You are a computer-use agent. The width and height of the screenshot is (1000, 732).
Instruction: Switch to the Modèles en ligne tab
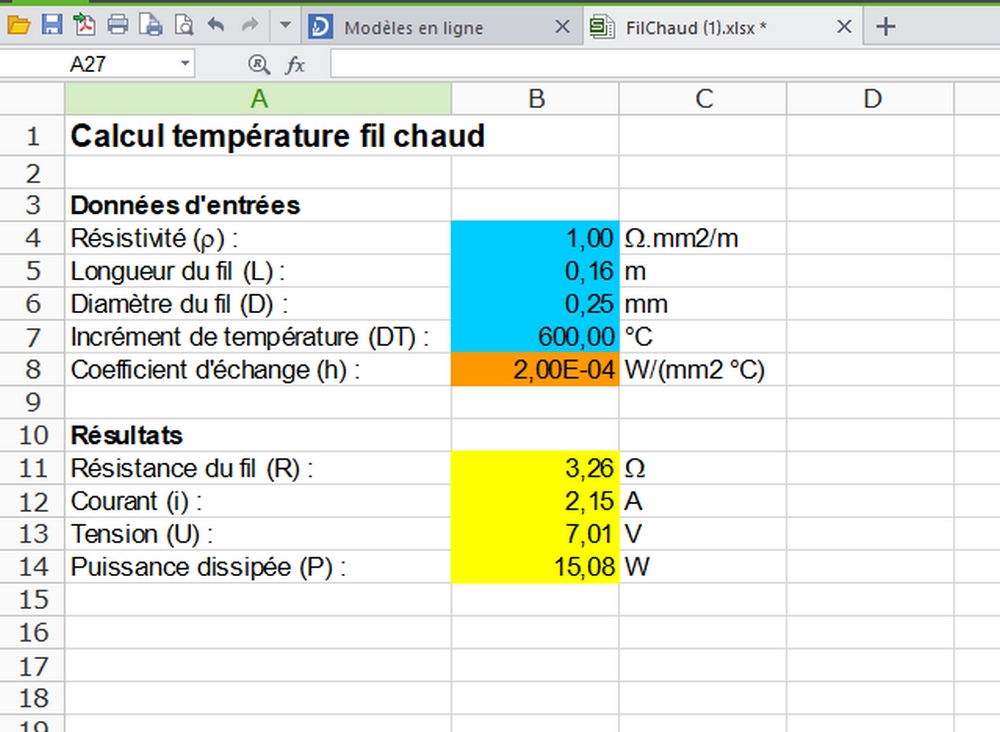click(443, 27)
